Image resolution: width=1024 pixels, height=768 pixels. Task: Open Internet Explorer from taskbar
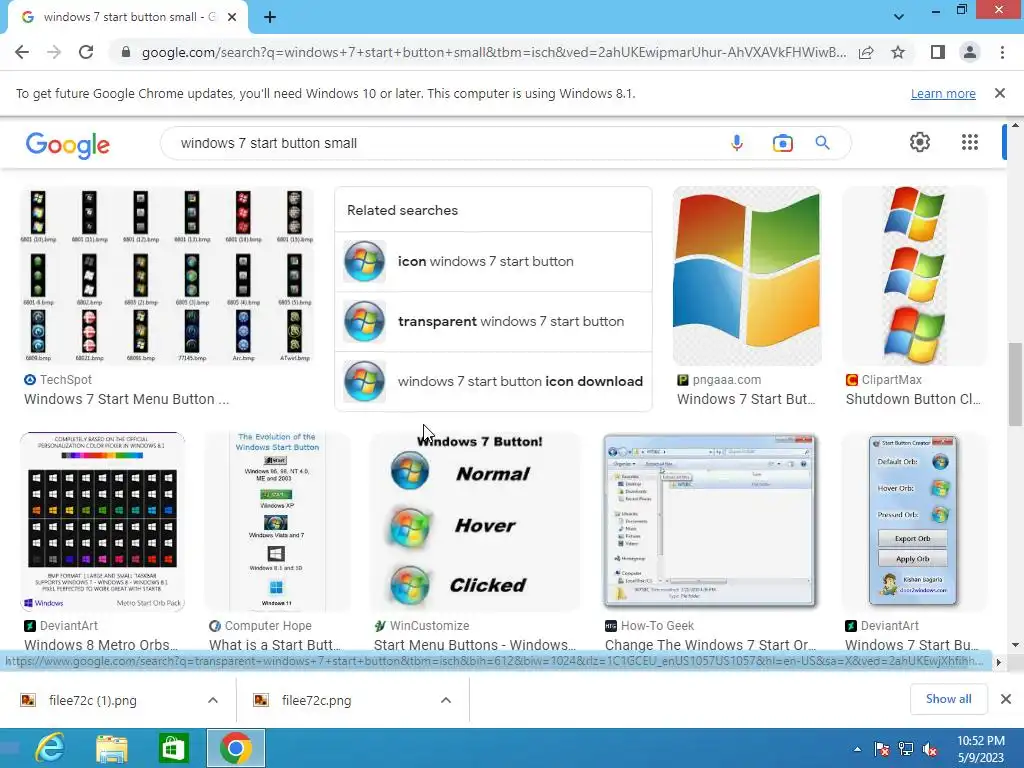coord(50,748)
